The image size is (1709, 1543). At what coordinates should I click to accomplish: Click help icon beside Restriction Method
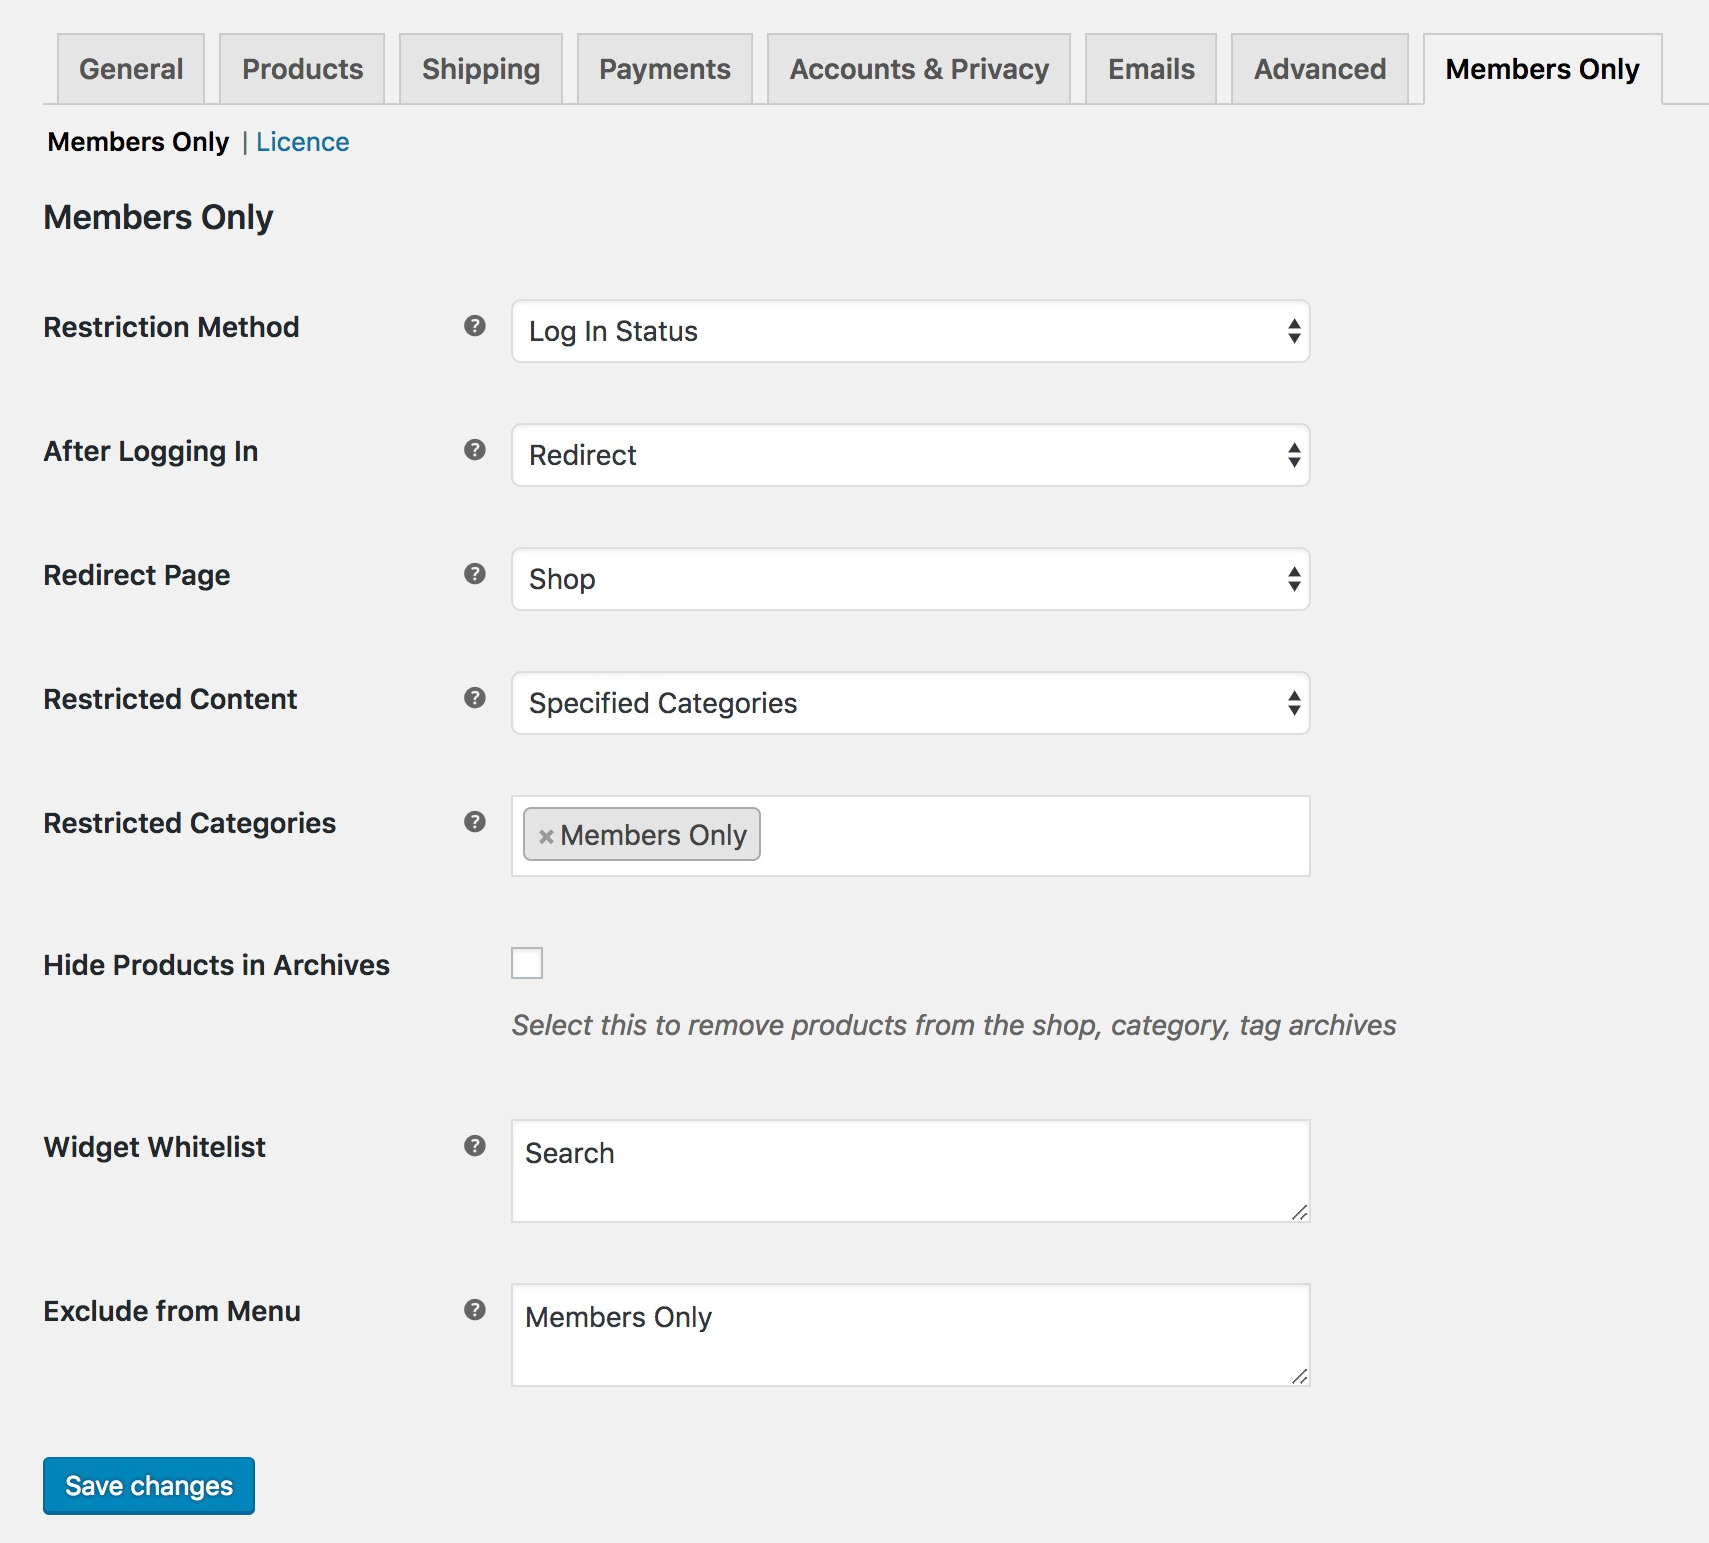point(475,326)
